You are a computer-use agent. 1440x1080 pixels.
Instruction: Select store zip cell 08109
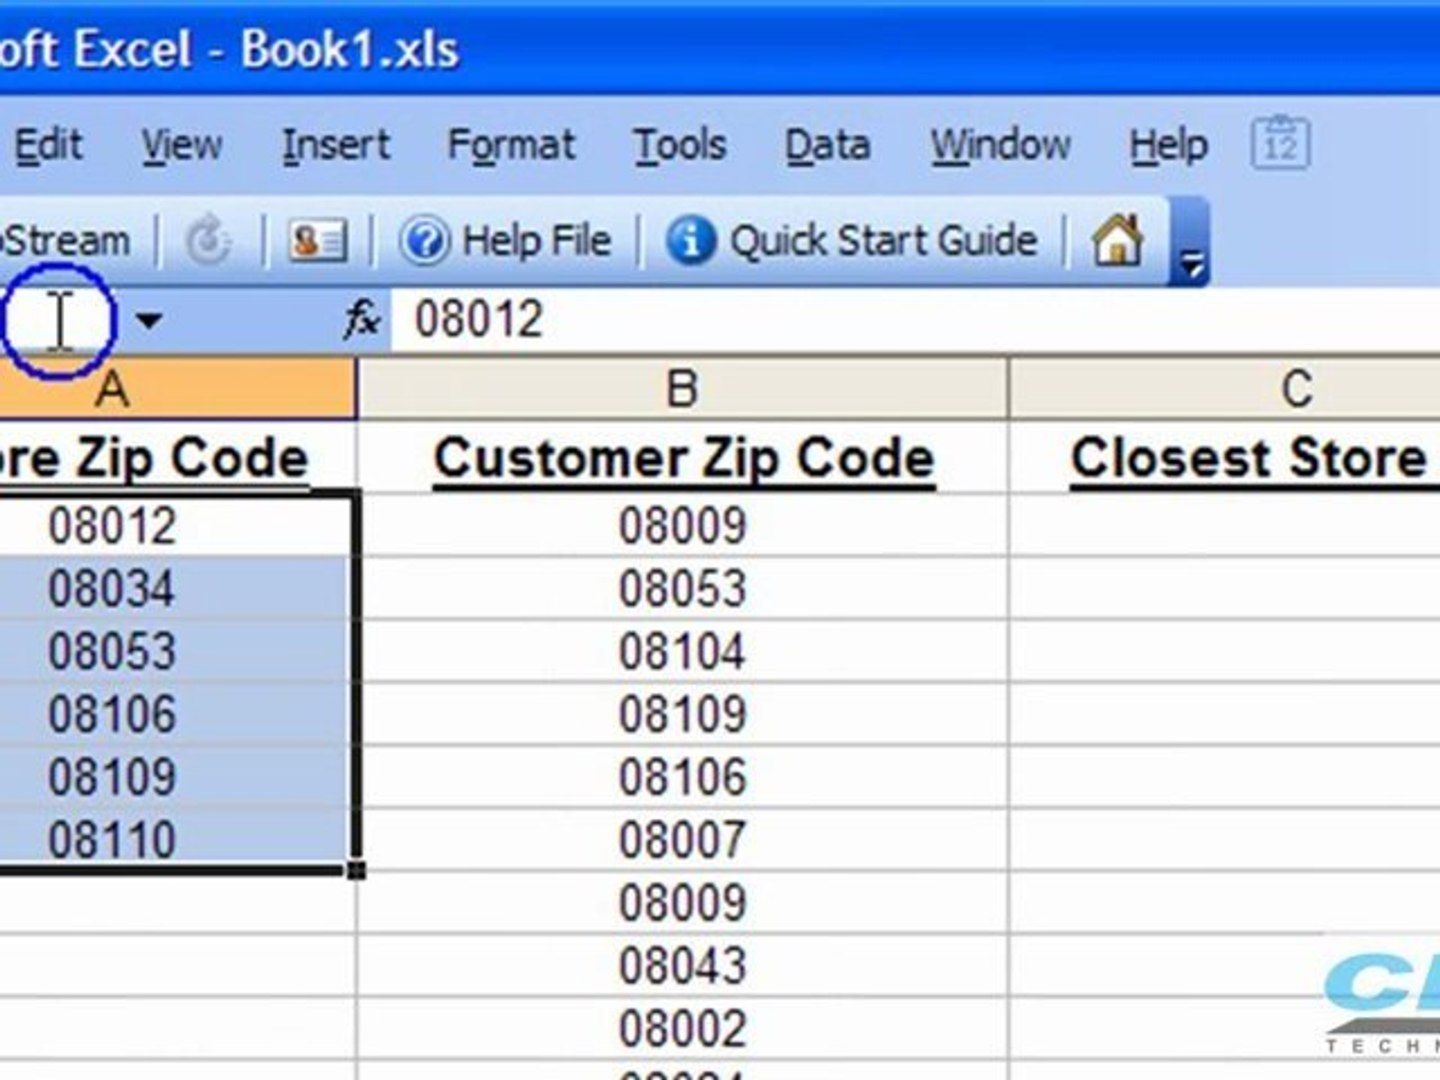pos(177,777)
